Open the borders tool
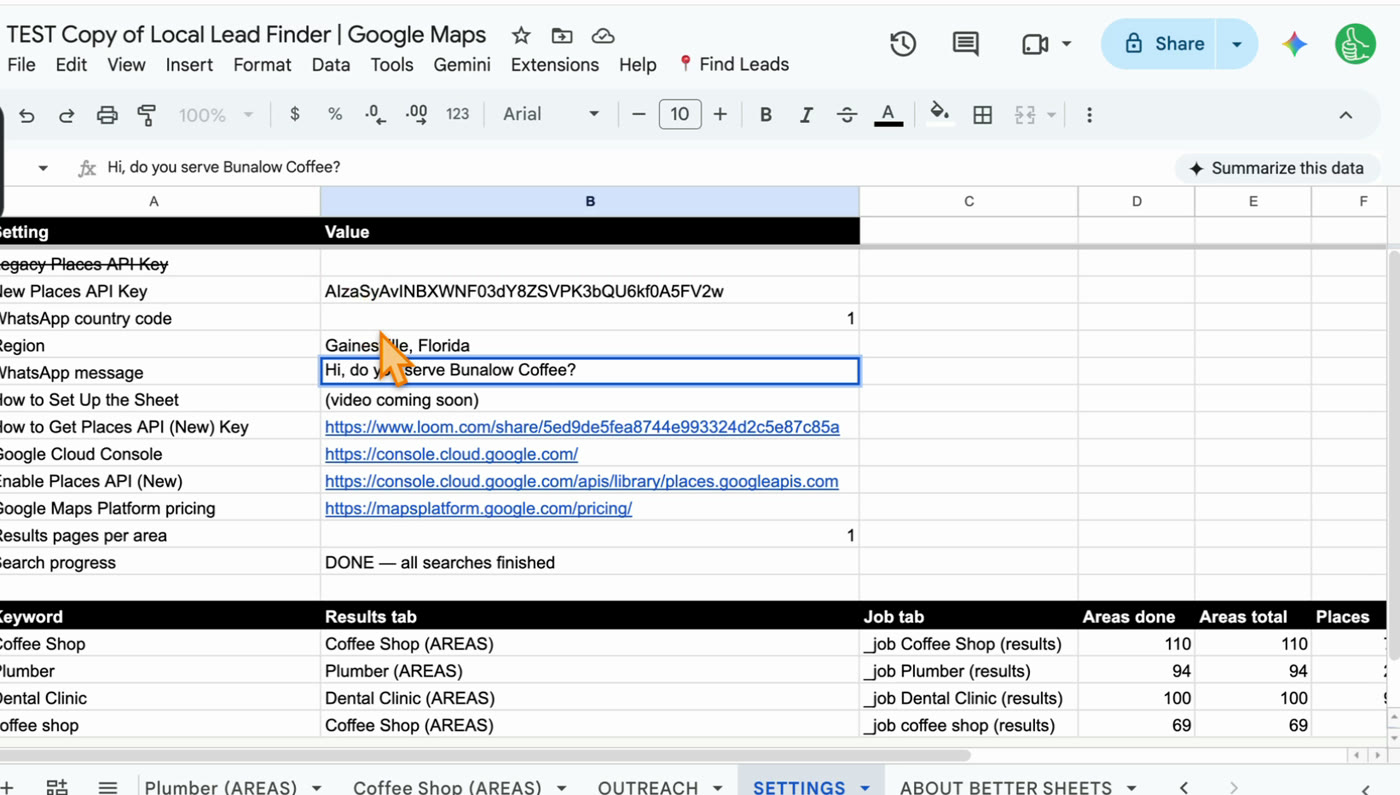The image size is (1400, 795). 983,115
